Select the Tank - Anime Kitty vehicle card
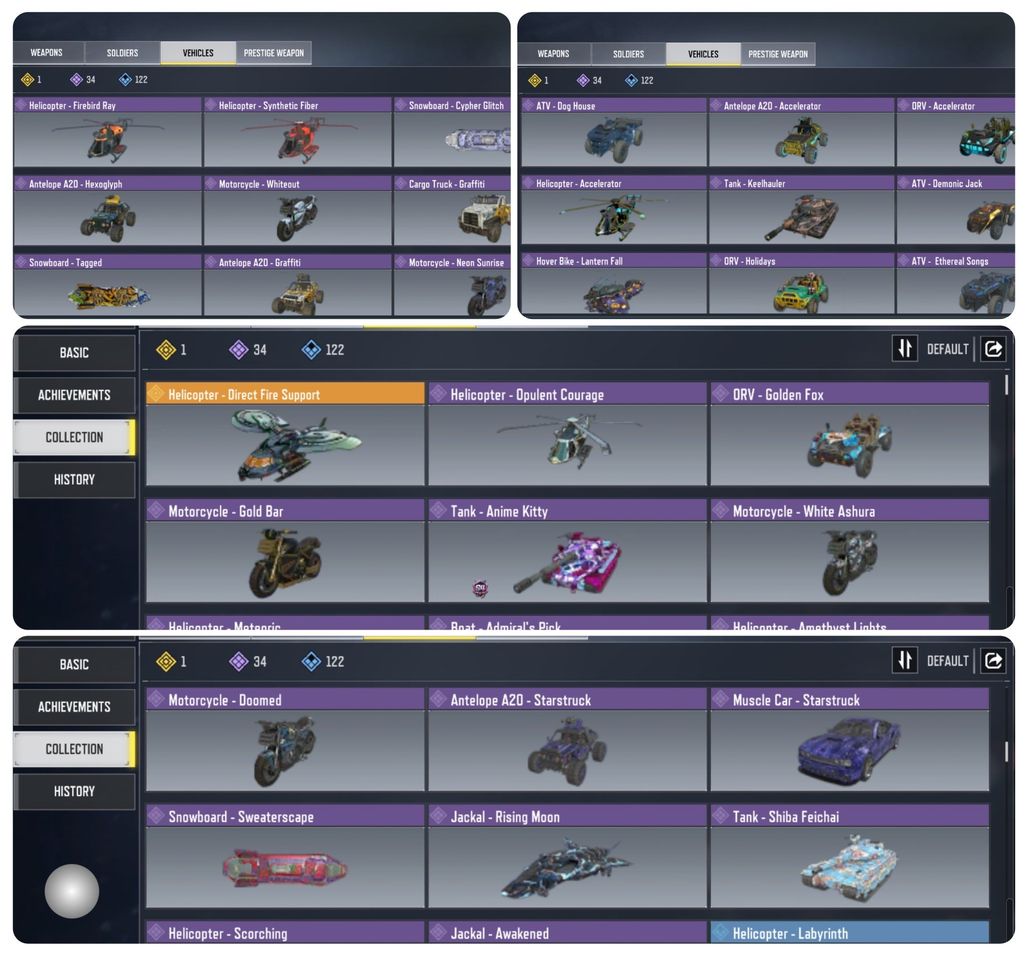This screenshot has width=1028, height=956. pyautogui.click(x=568, y=551)
